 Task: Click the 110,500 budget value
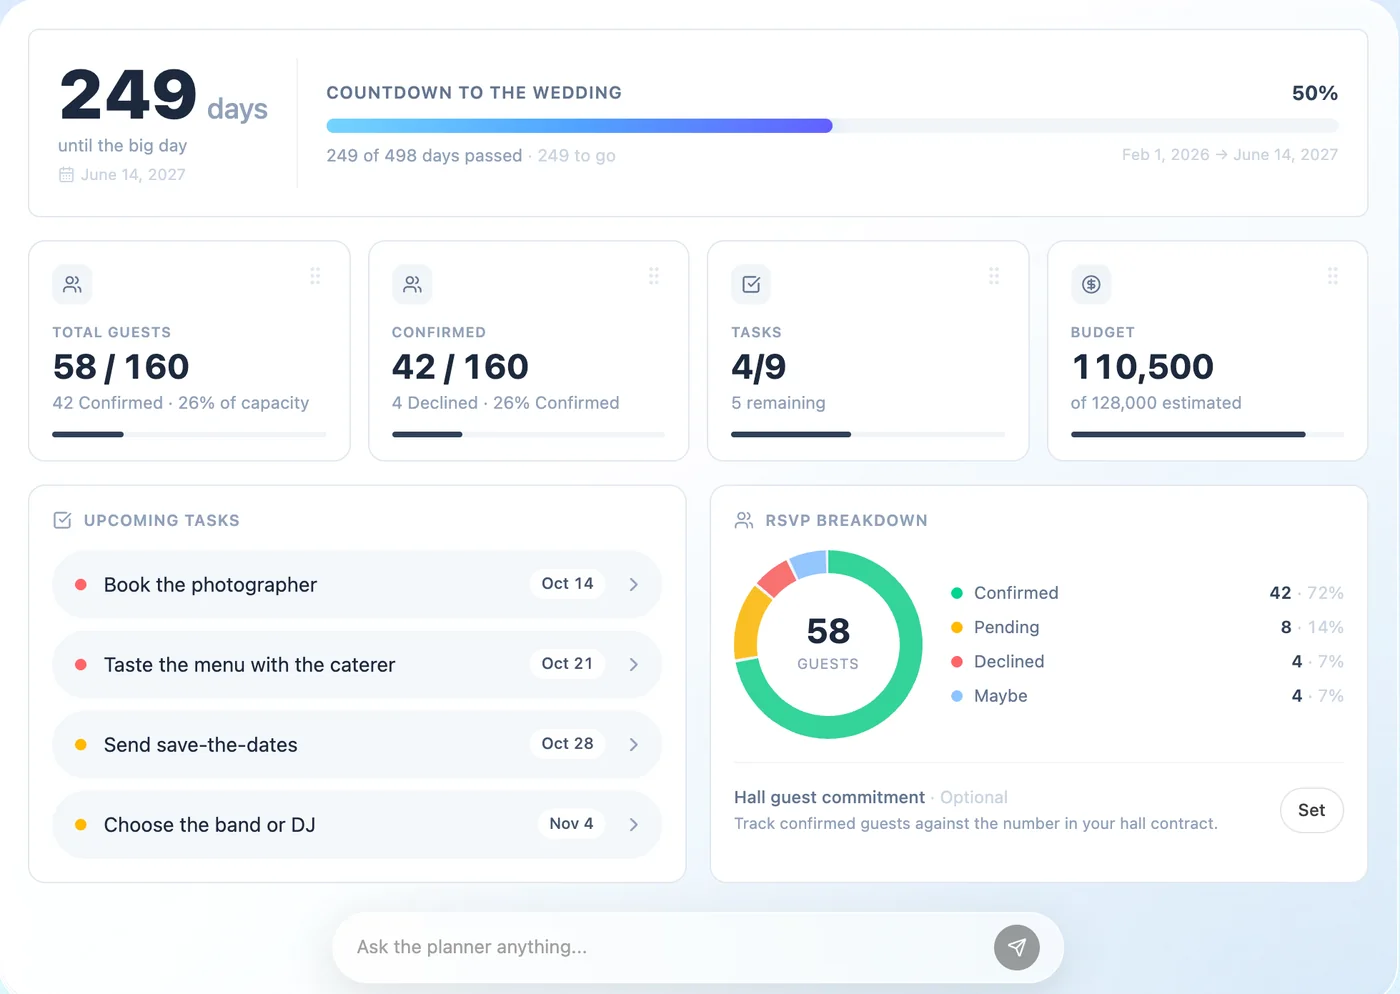coord(1143,367)
